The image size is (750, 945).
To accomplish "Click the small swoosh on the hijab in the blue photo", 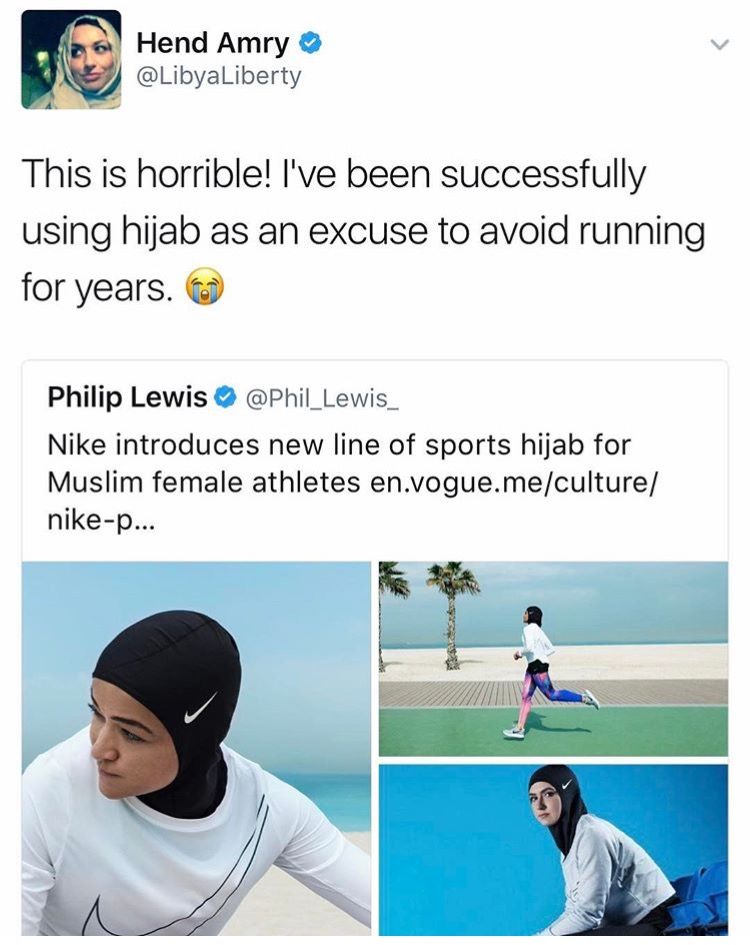I will coord(566,785).
